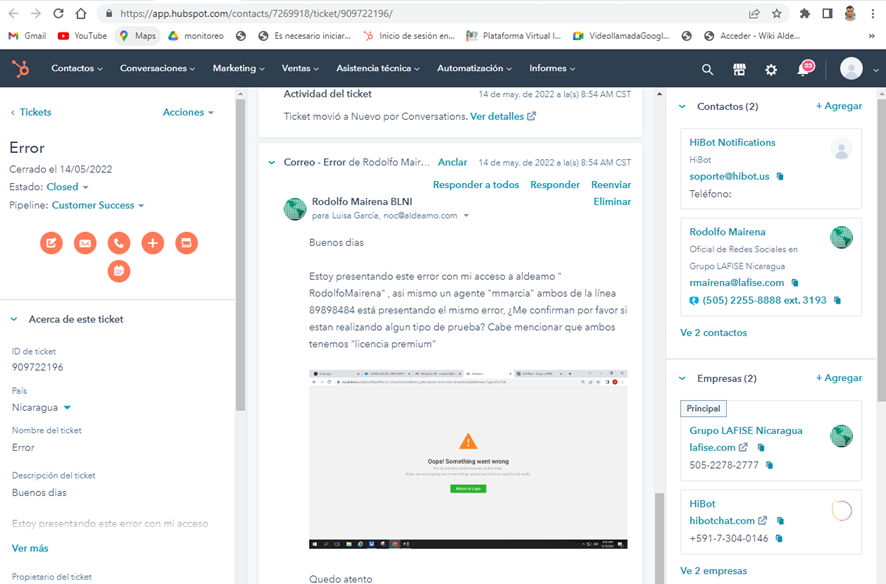
Task: Open Ve 2 contactos link
Action: (x=713, y=333)
